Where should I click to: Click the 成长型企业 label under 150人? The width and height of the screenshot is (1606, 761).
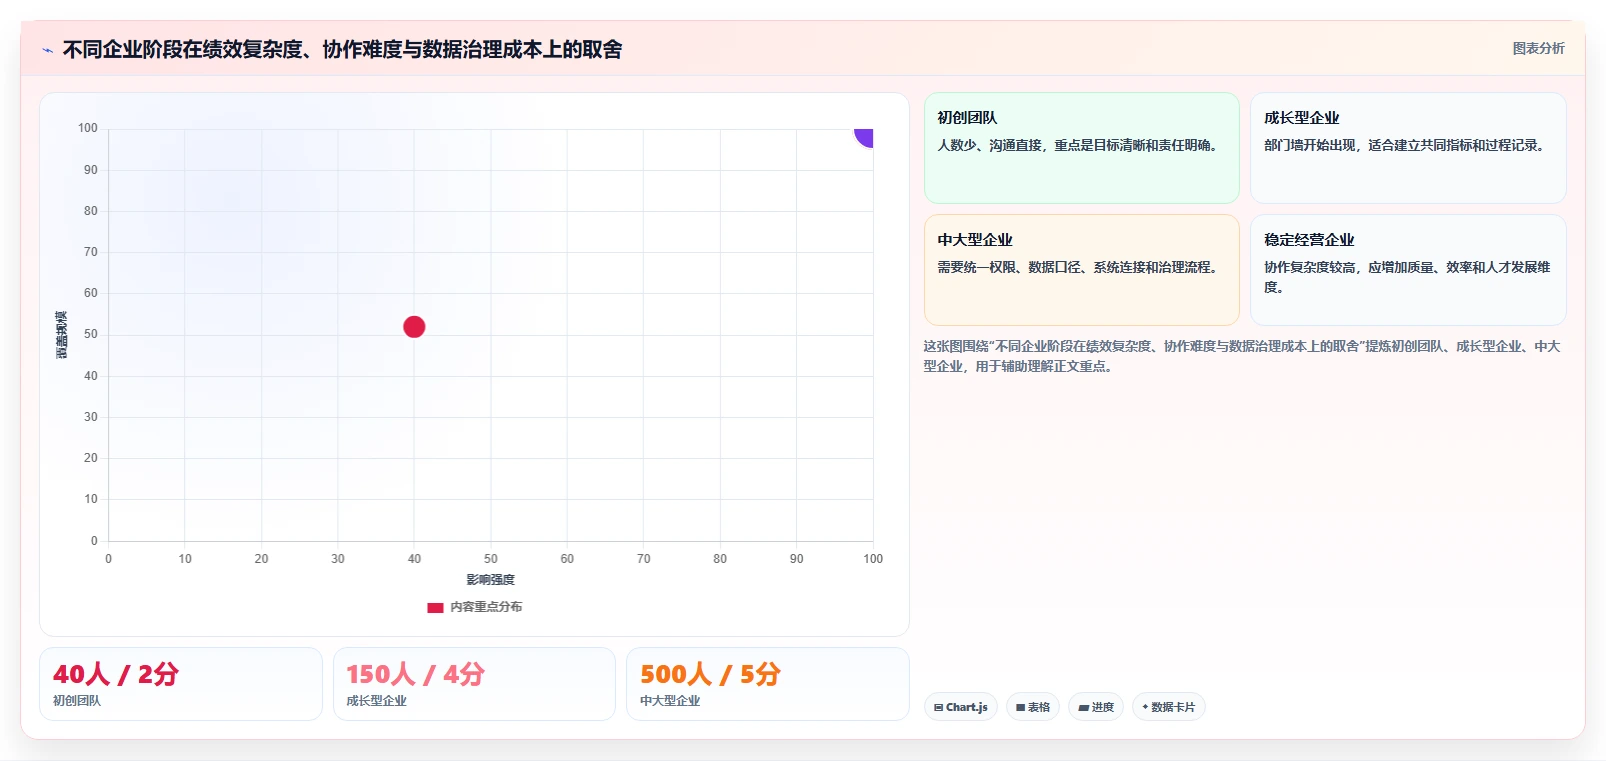[x=377, y=701]
